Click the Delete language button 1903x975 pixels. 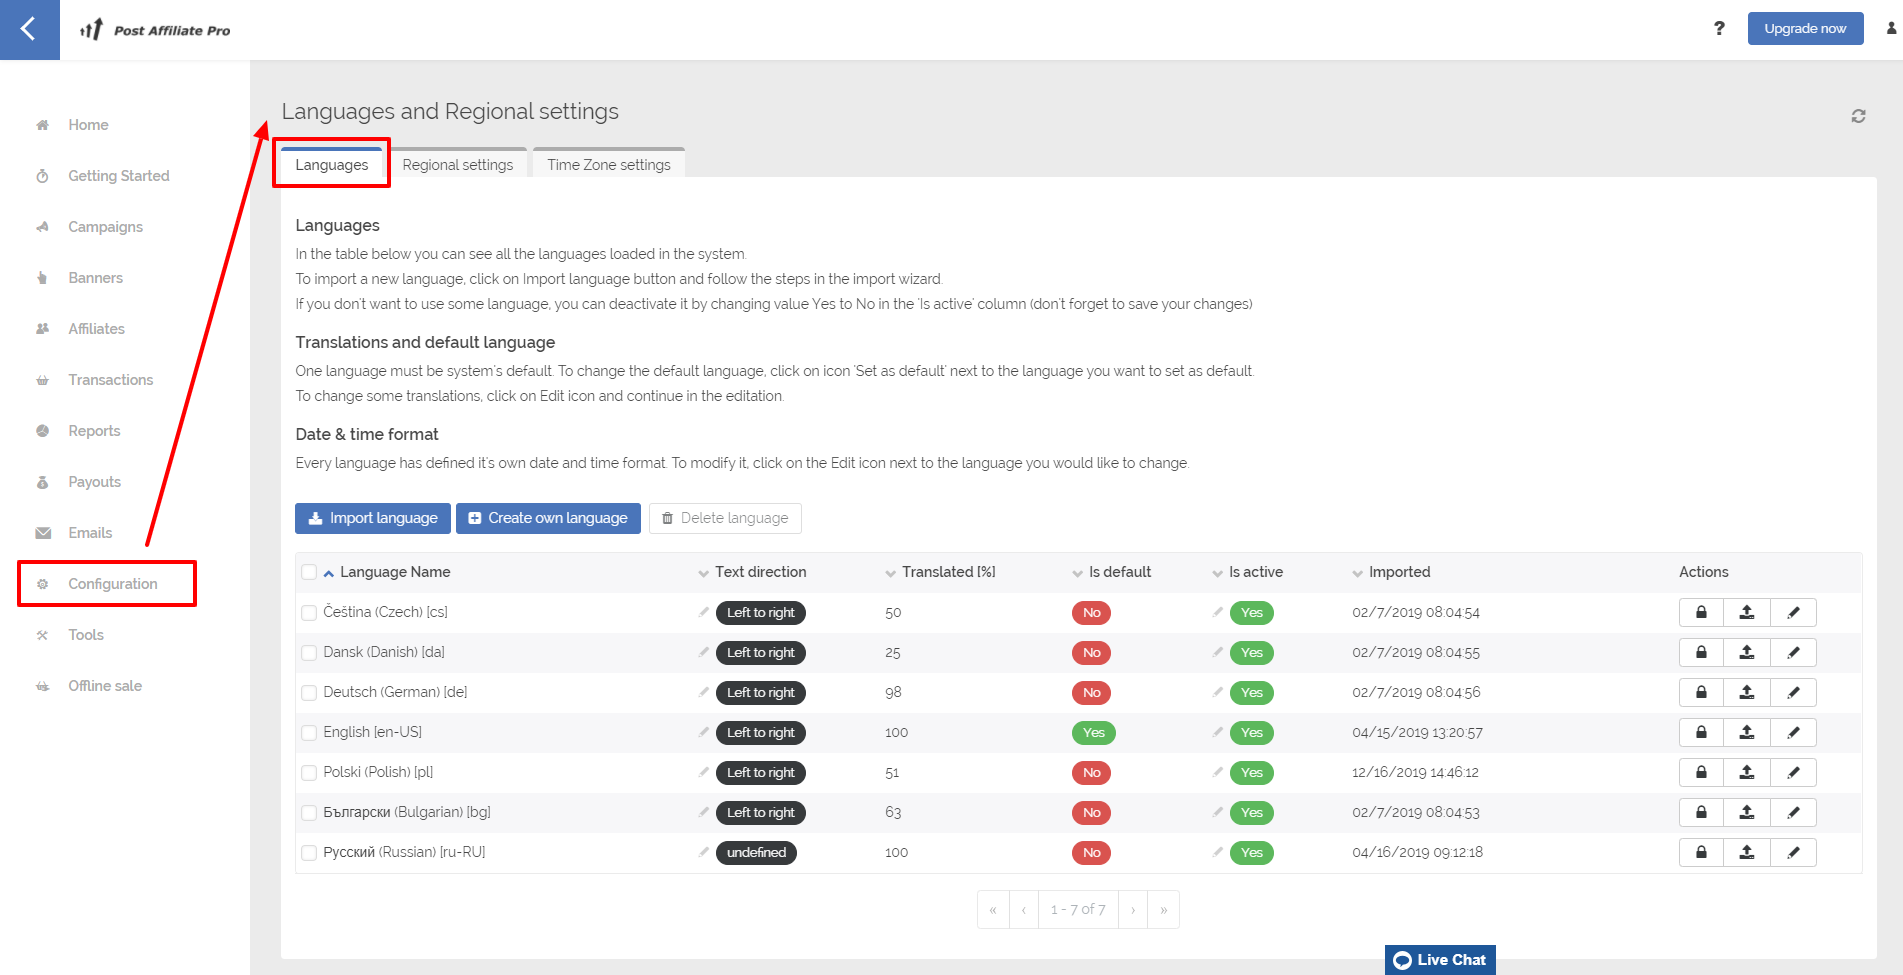click(725, 518)
